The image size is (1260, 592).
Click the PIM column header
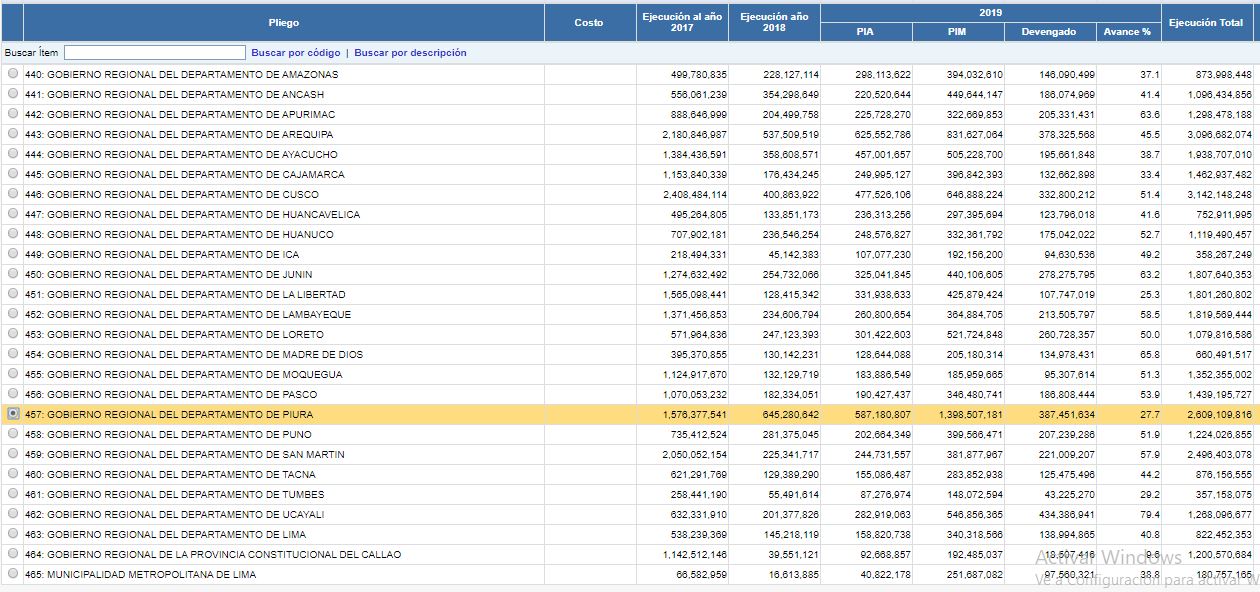coord(957,32)
